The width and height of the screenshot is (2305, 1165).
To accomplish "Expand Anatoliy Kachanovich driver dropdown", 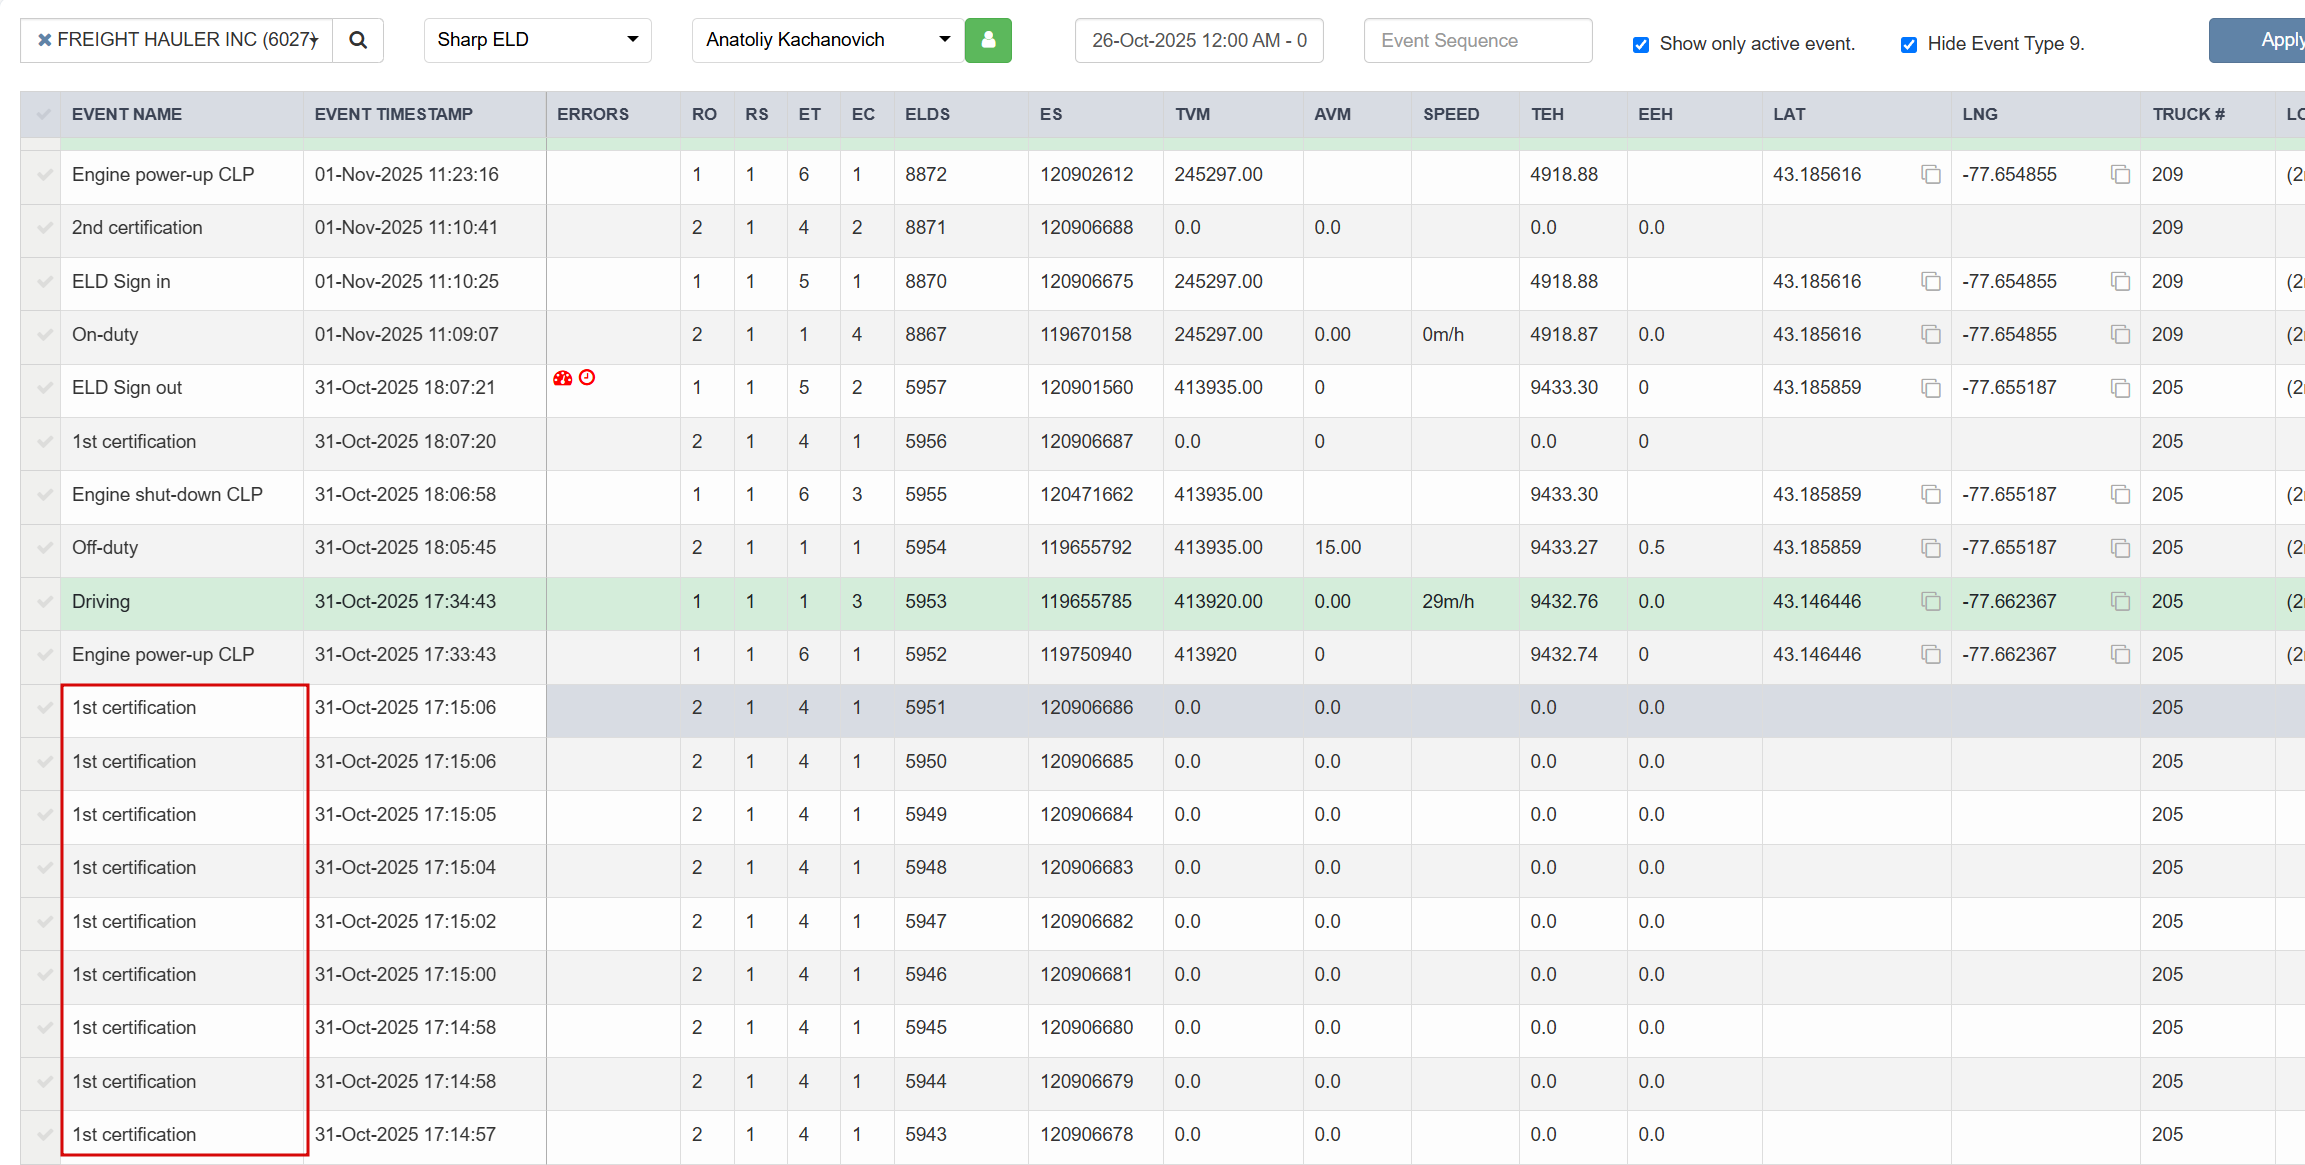I will 827,40.
